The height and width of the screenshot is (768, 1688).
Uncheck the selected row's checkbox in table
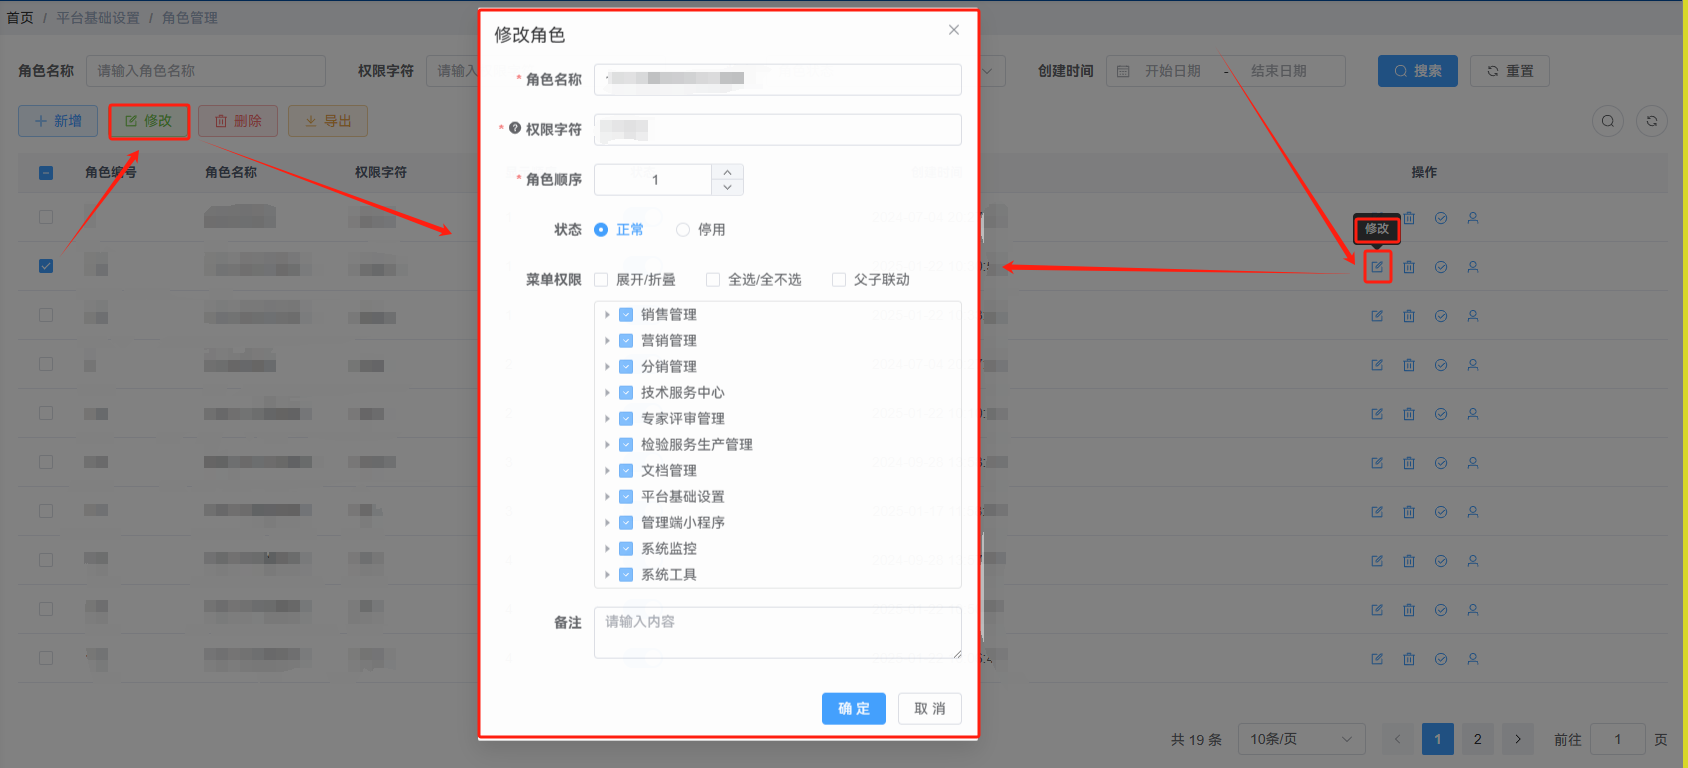point(46,266)
